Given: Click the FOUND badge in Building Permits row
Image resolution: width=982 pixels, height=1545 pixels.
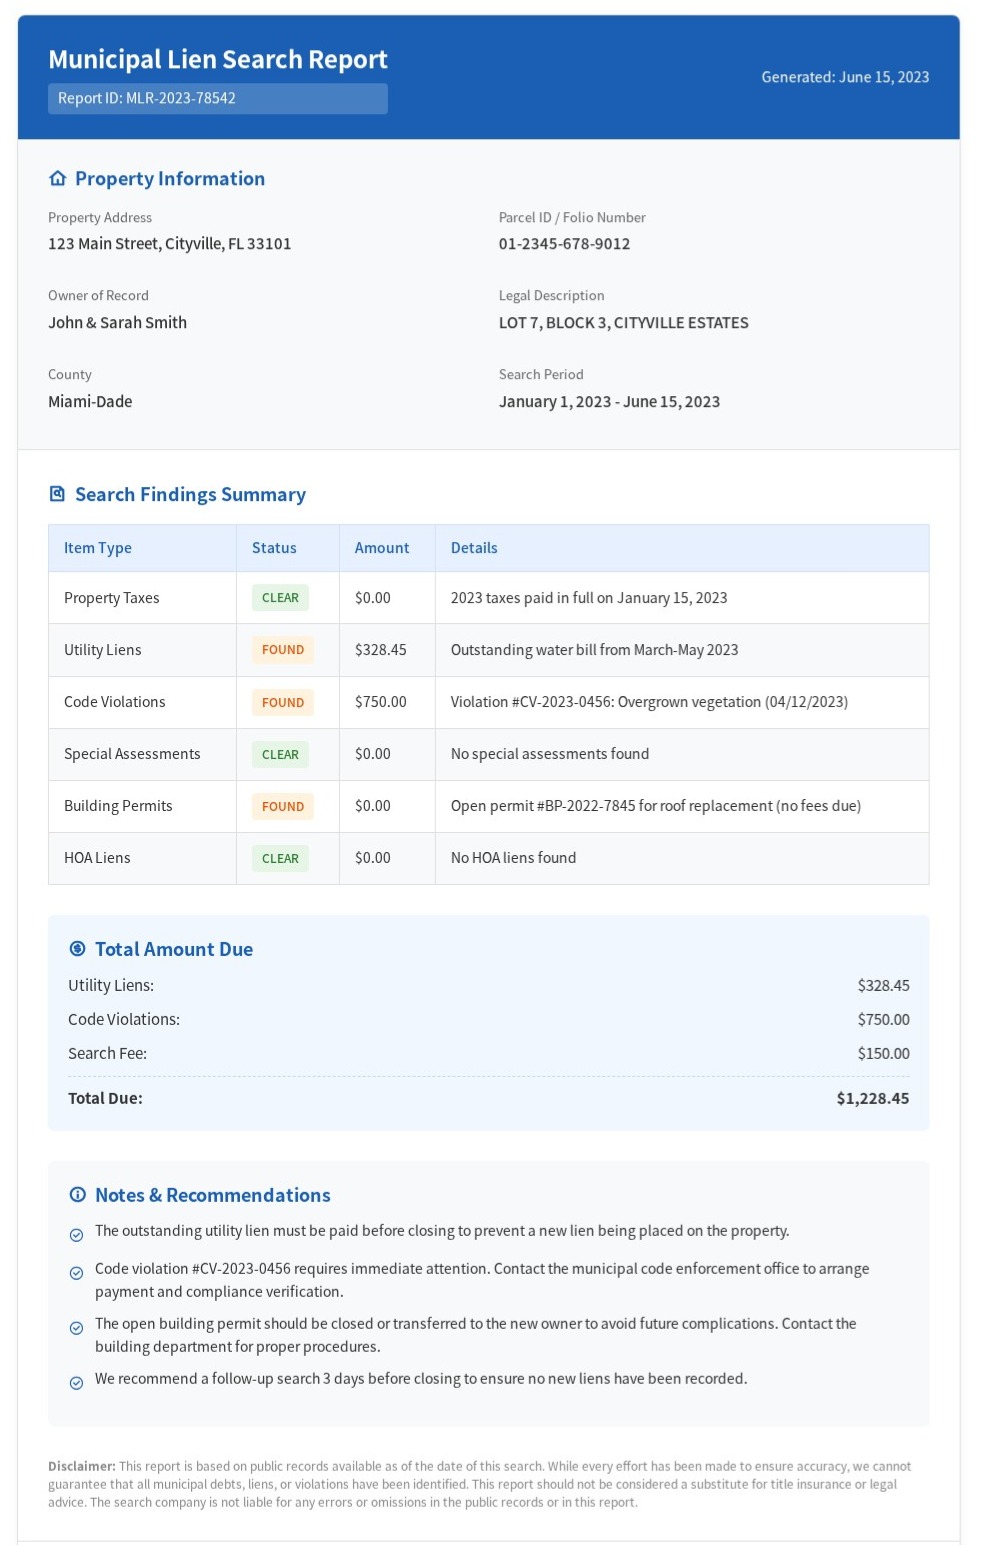Looking at the screenshot, I should (x=282, y=806).
